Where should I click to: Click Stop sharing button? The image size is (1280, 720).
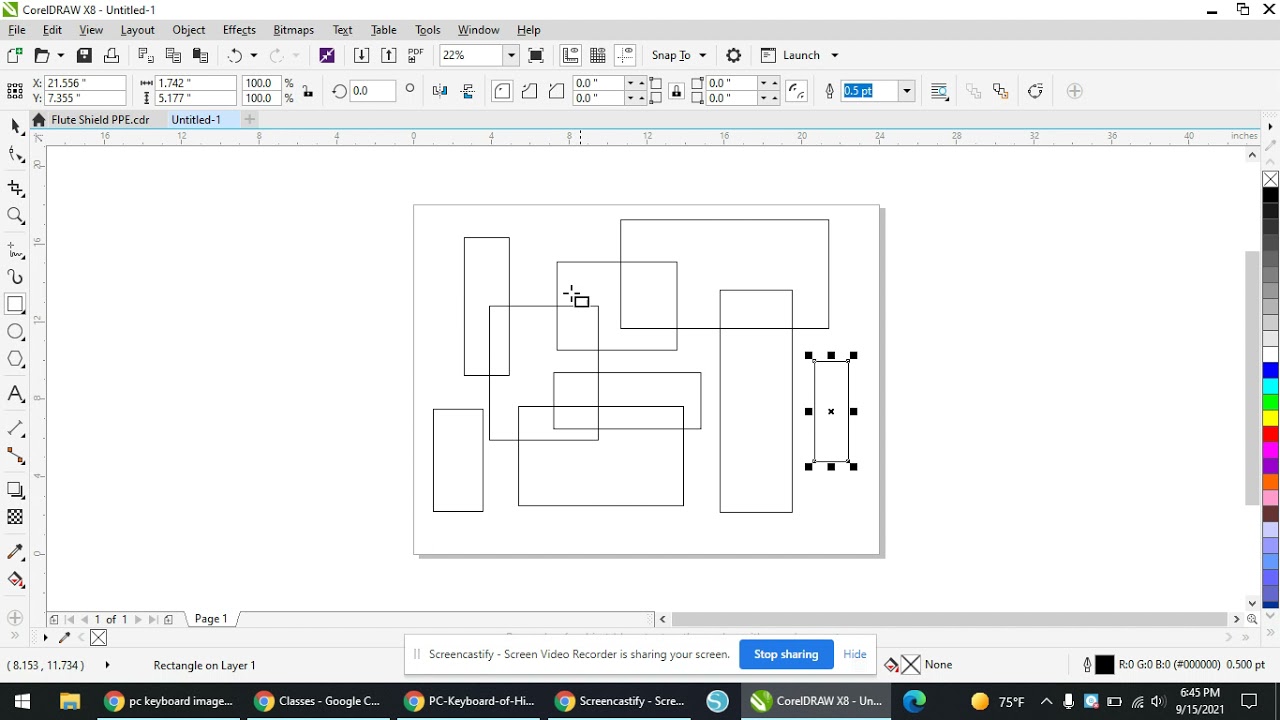(x=786, y=654)
